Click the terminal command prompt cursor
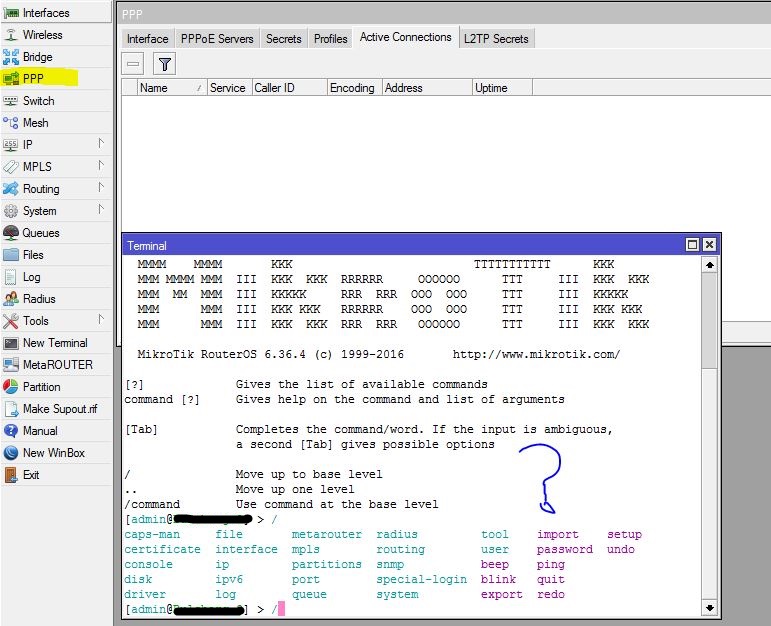The image size is (771, 626). click(x=281, y=609)
